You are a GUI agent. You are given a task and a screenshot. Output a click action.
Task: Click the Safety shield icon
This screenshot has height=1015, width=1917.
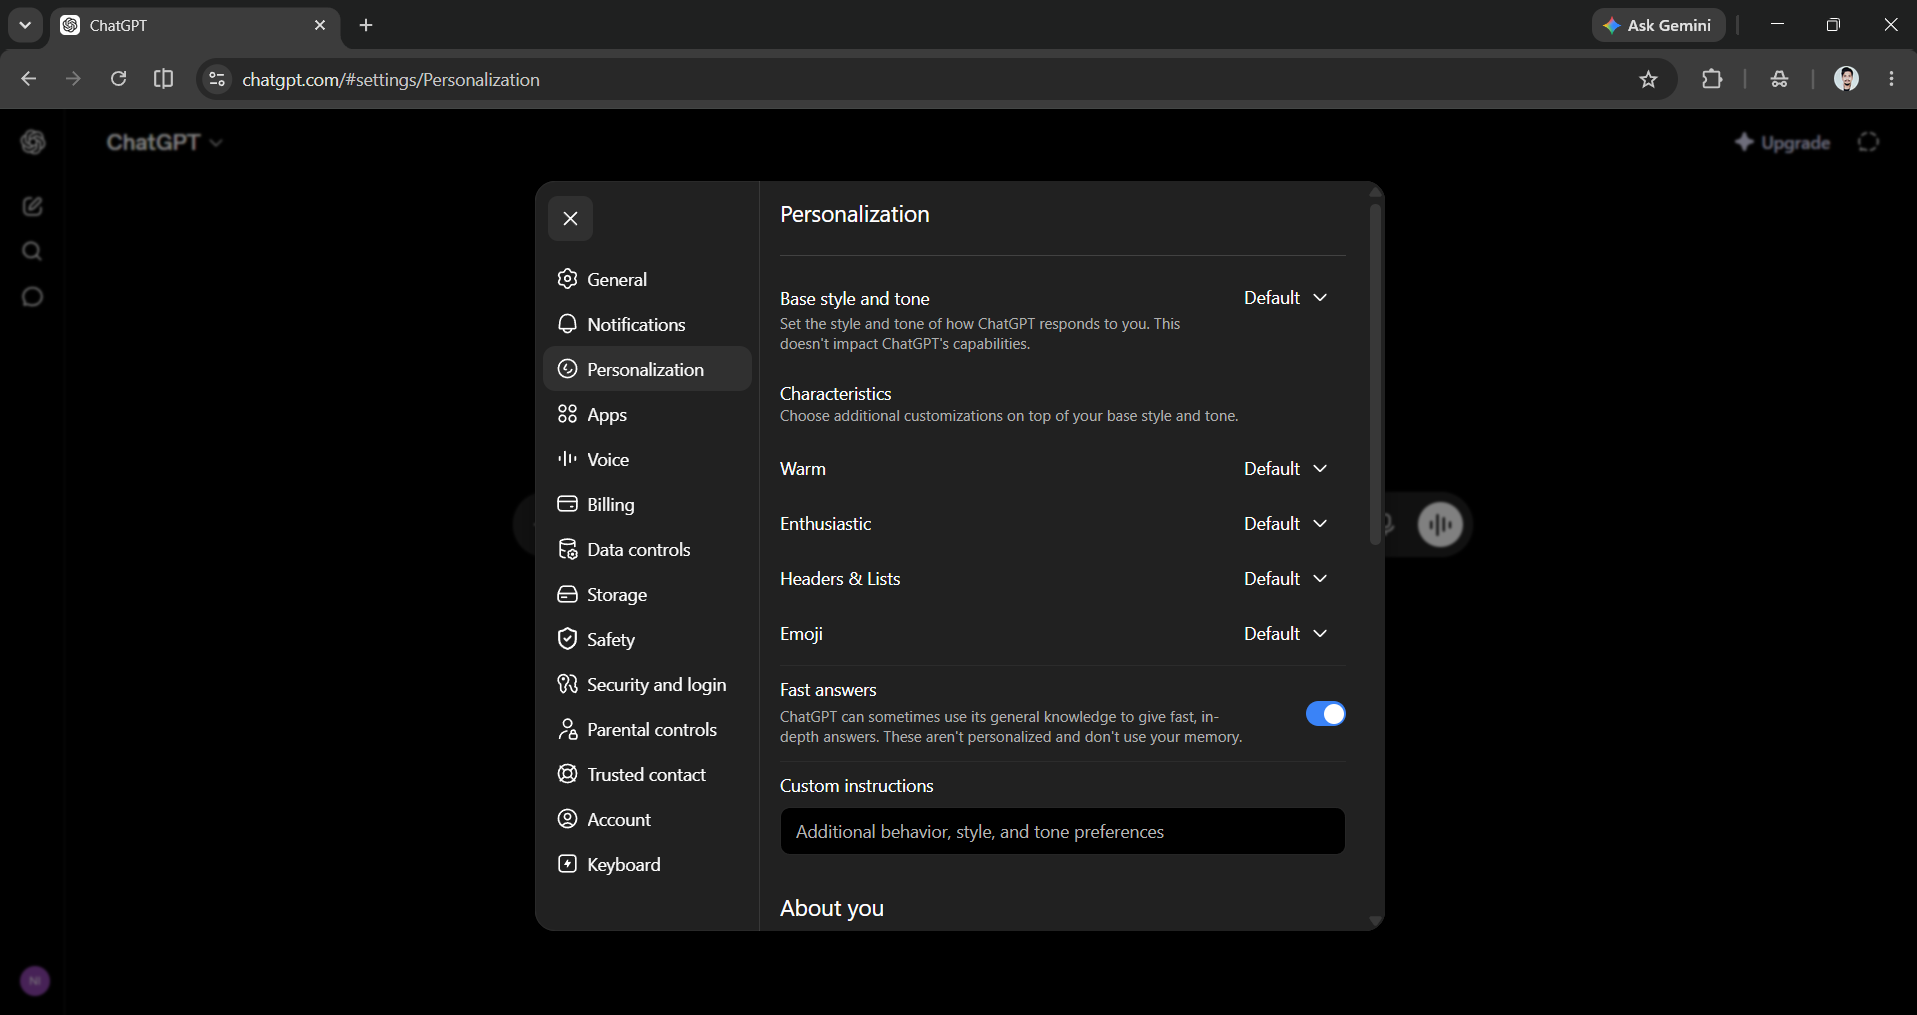point(568,639)
